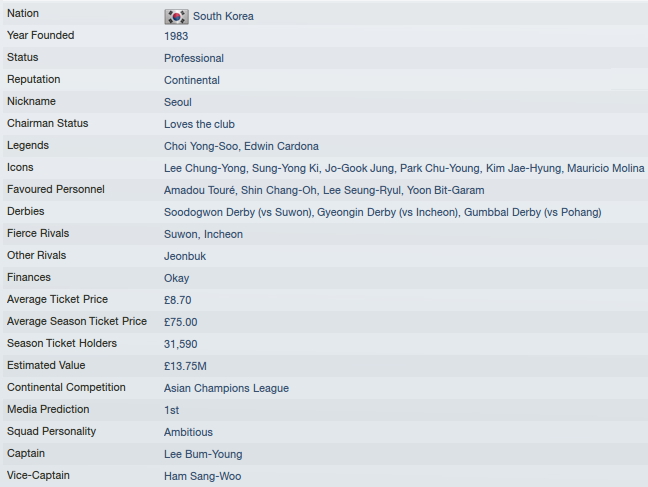The width and height of the screenshot is (648, 487).
Task: Open the South Korea nation link
Action: [x=223, y=17]
